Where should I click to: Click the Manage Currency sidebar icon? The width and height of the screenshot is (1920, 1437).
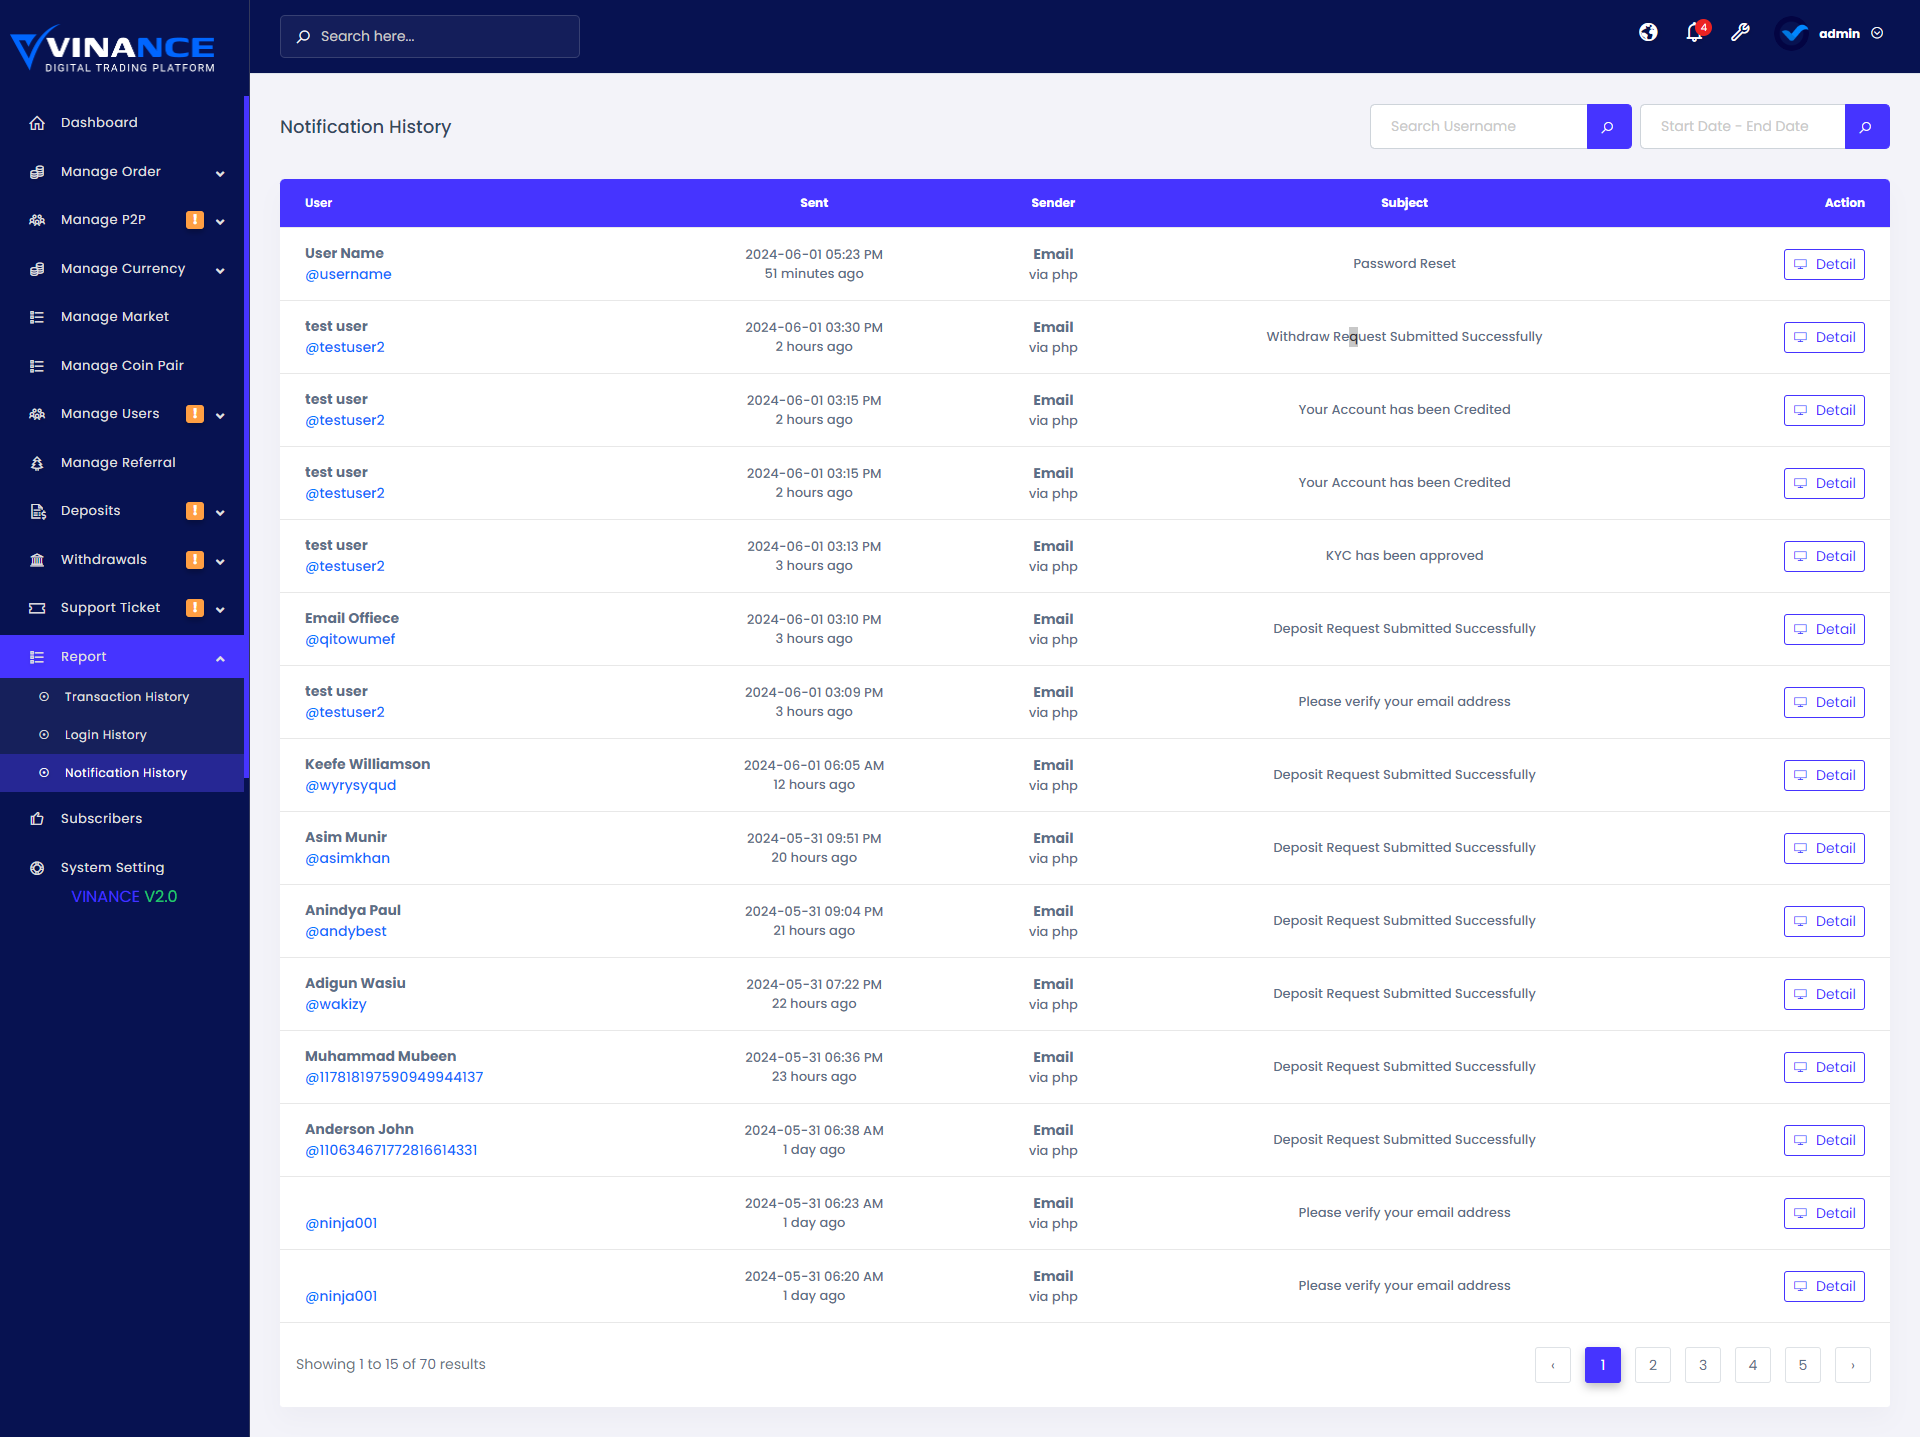pyautogui.click(x=37, y=269)
